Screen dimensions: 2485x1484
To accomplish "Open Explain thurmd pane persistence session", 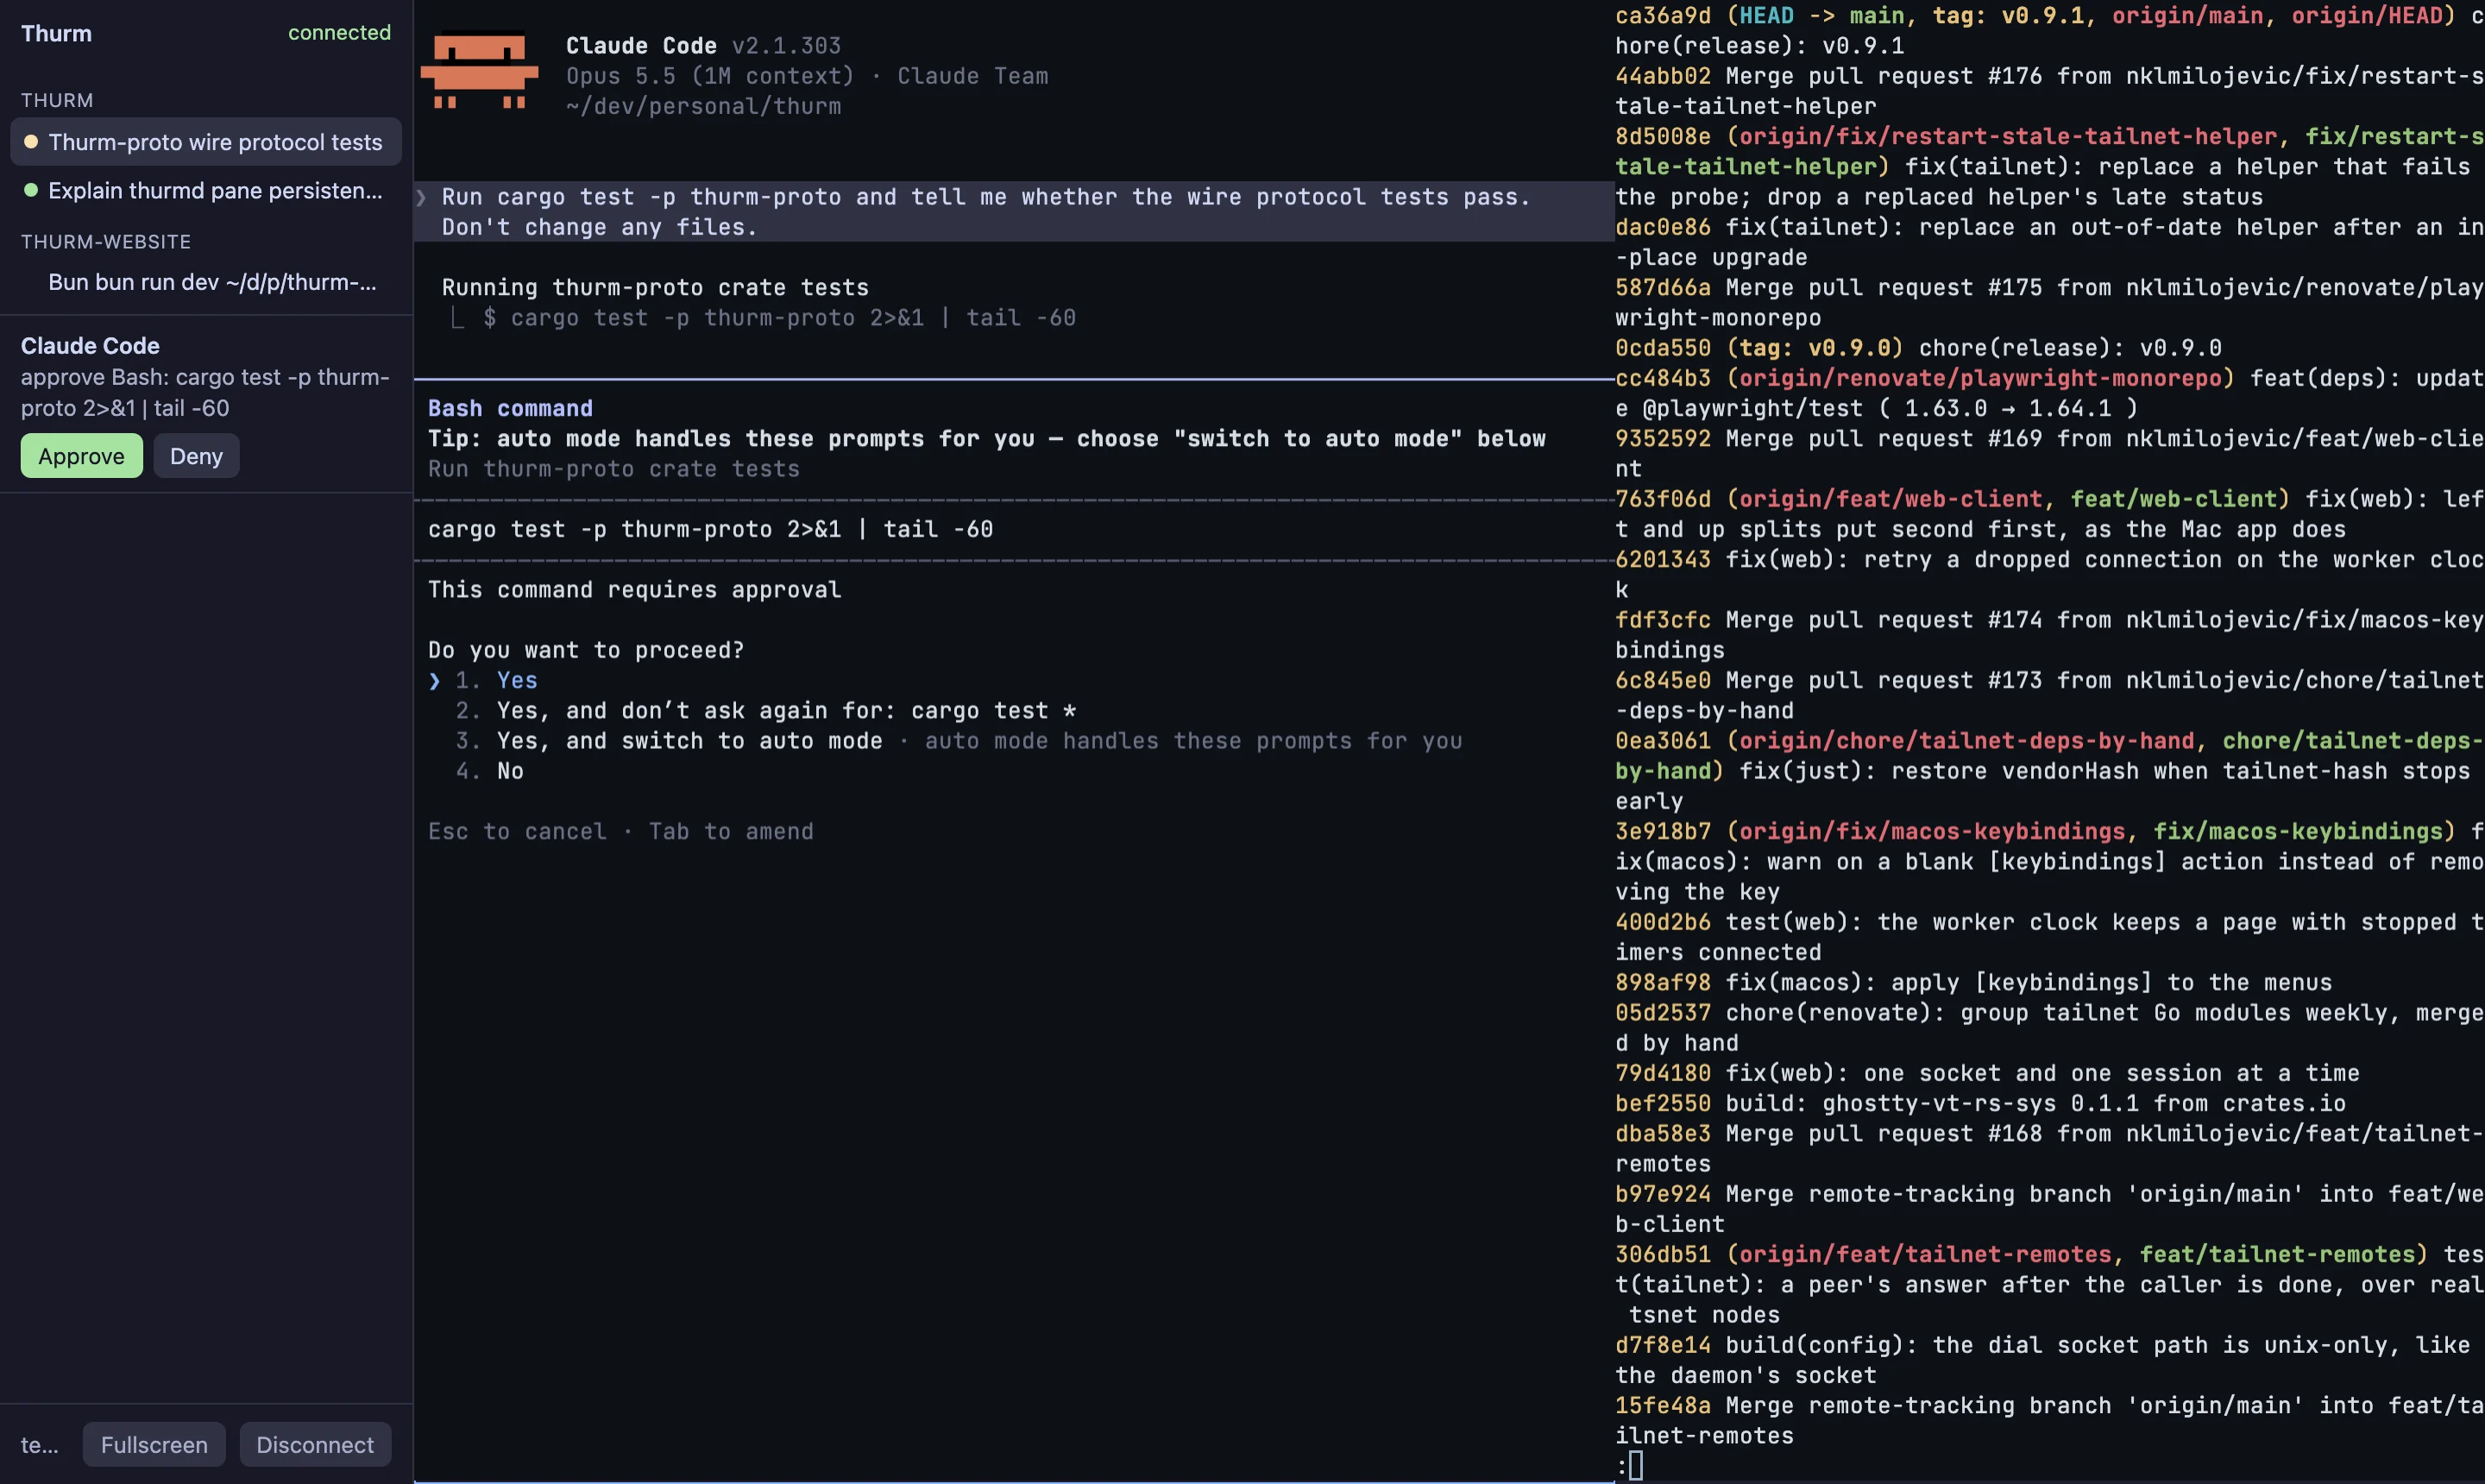I will pos(206,190).
